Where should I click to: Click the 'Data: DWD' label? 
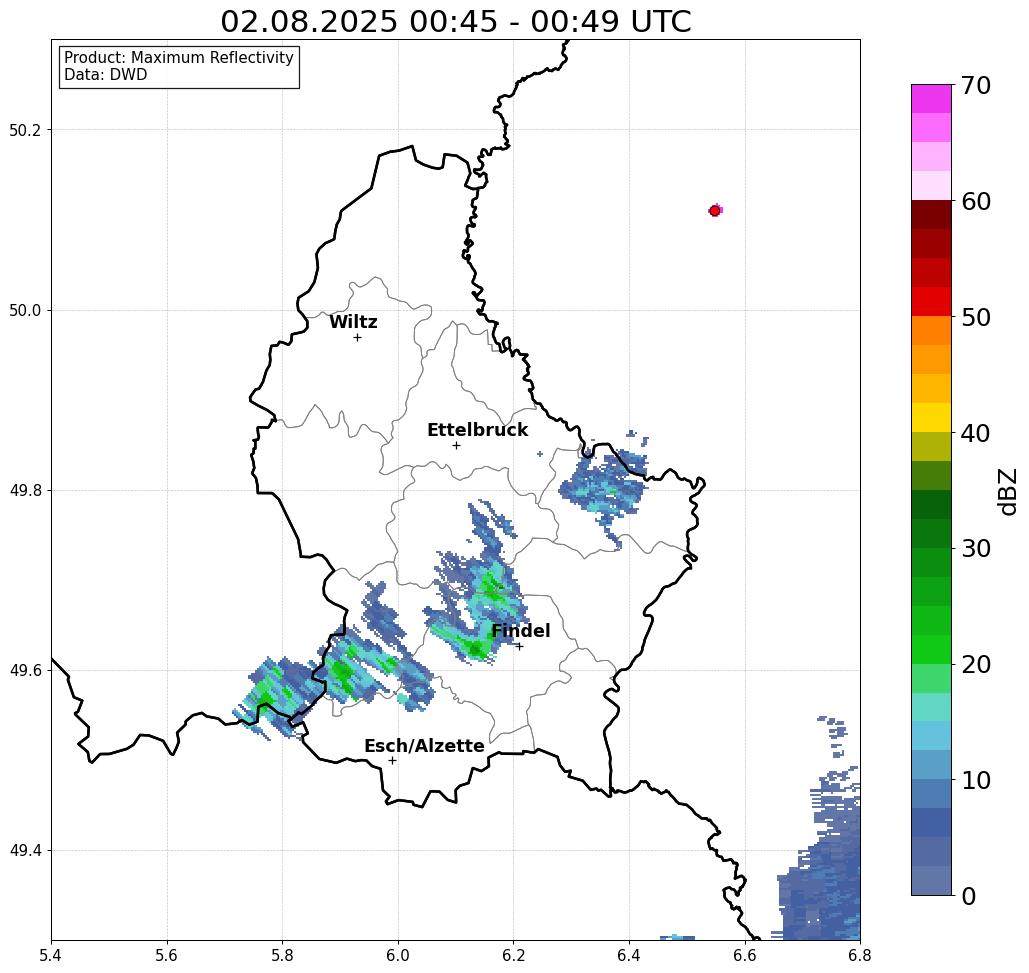(x=106, y=75)
